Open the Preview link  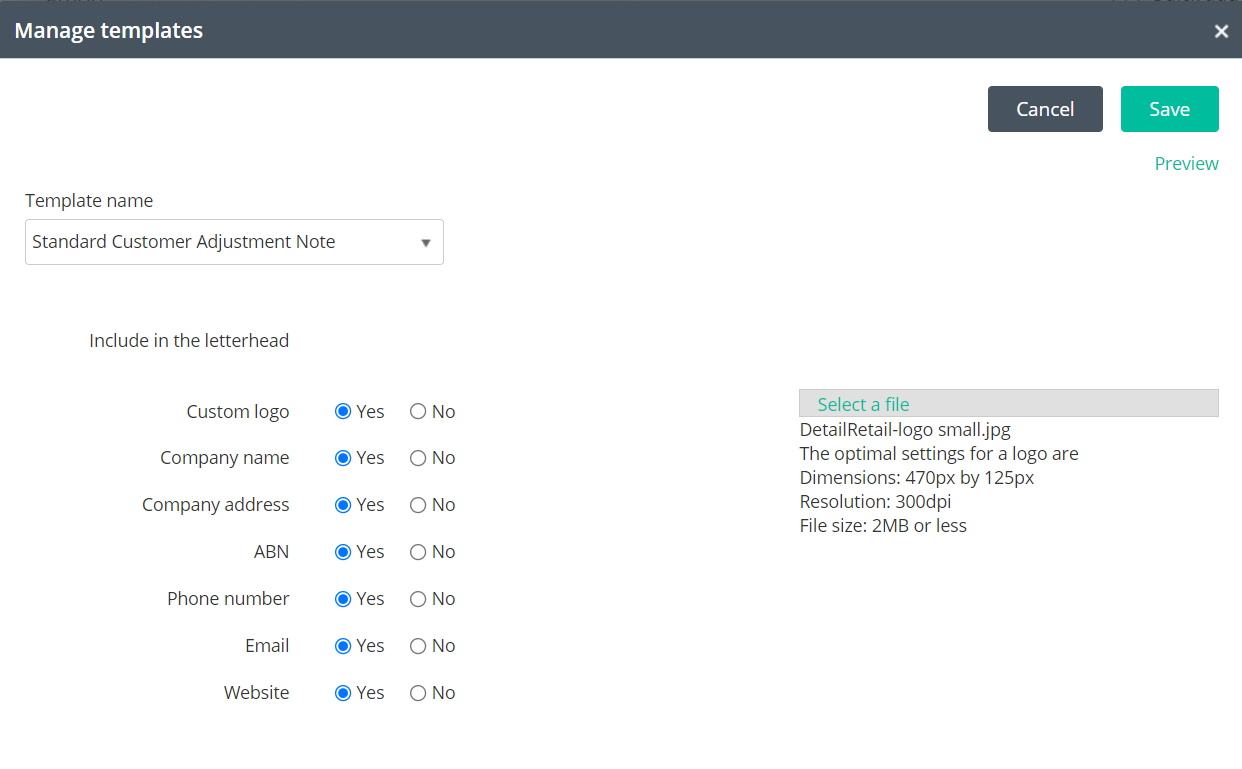click(x=1186, y=163)
